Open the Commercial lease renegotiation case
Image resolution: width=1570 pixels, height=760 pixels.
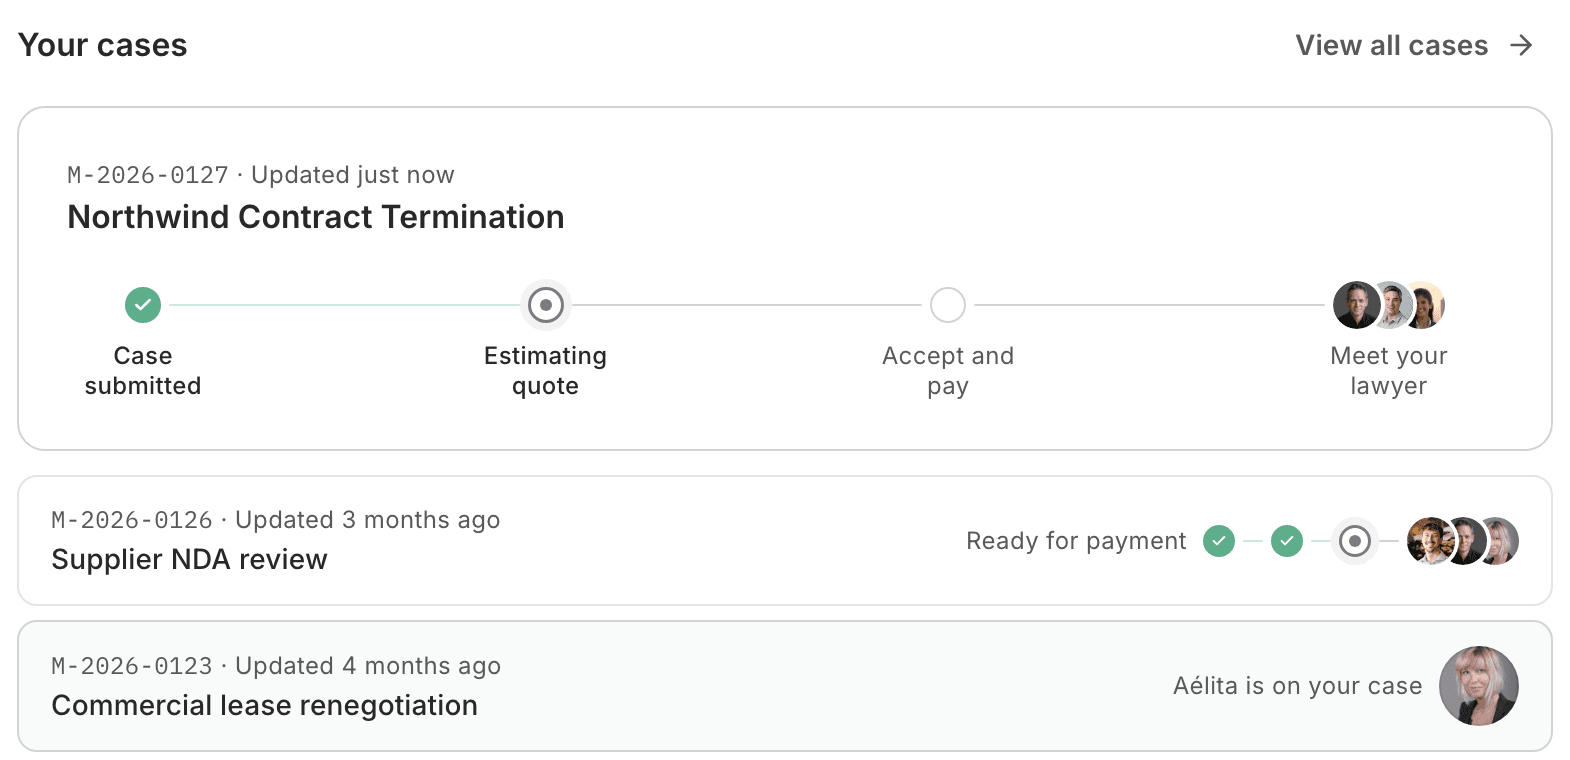(785, 686)
